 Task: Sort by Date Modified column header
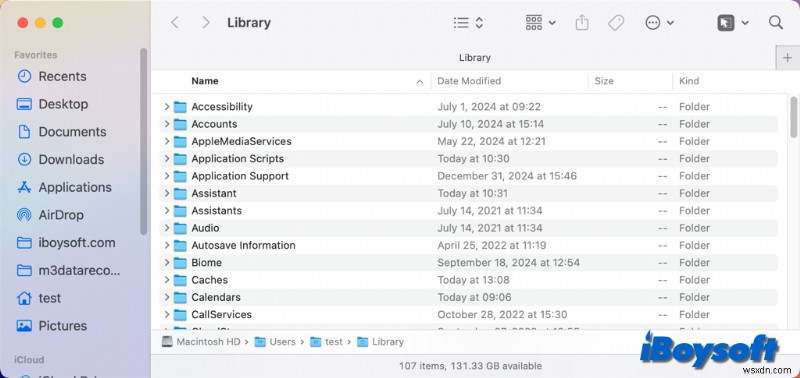tap(469, 81)
